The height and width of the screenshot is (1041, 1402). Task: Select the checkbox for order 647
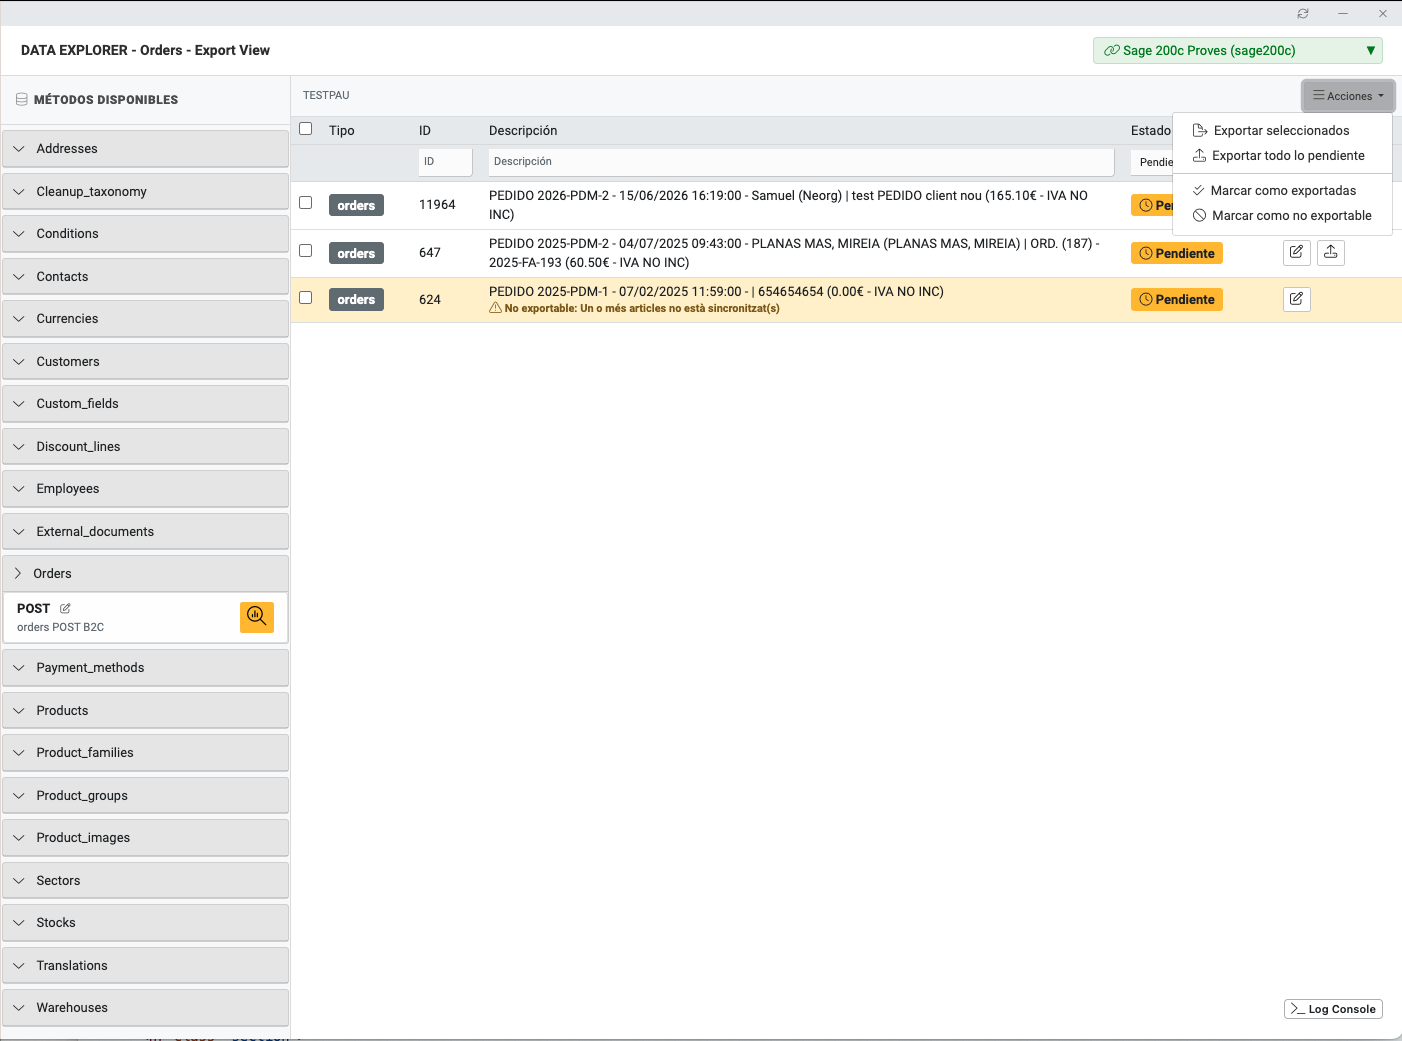[306, 250]
